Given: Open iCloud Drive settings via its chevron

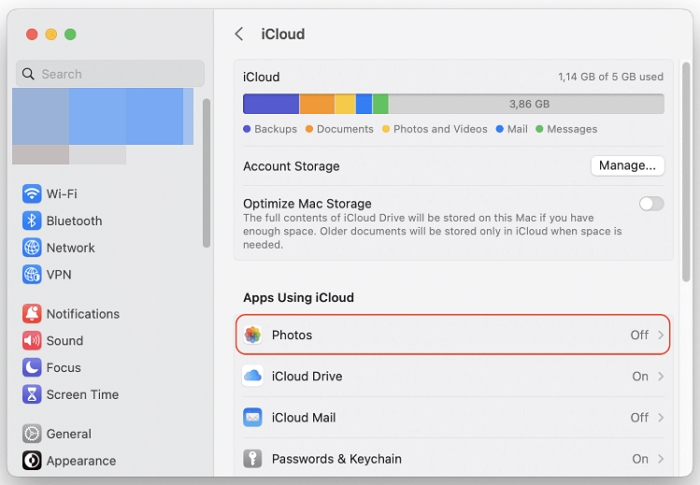Looking at the screenshot, I should coord(661,376).
